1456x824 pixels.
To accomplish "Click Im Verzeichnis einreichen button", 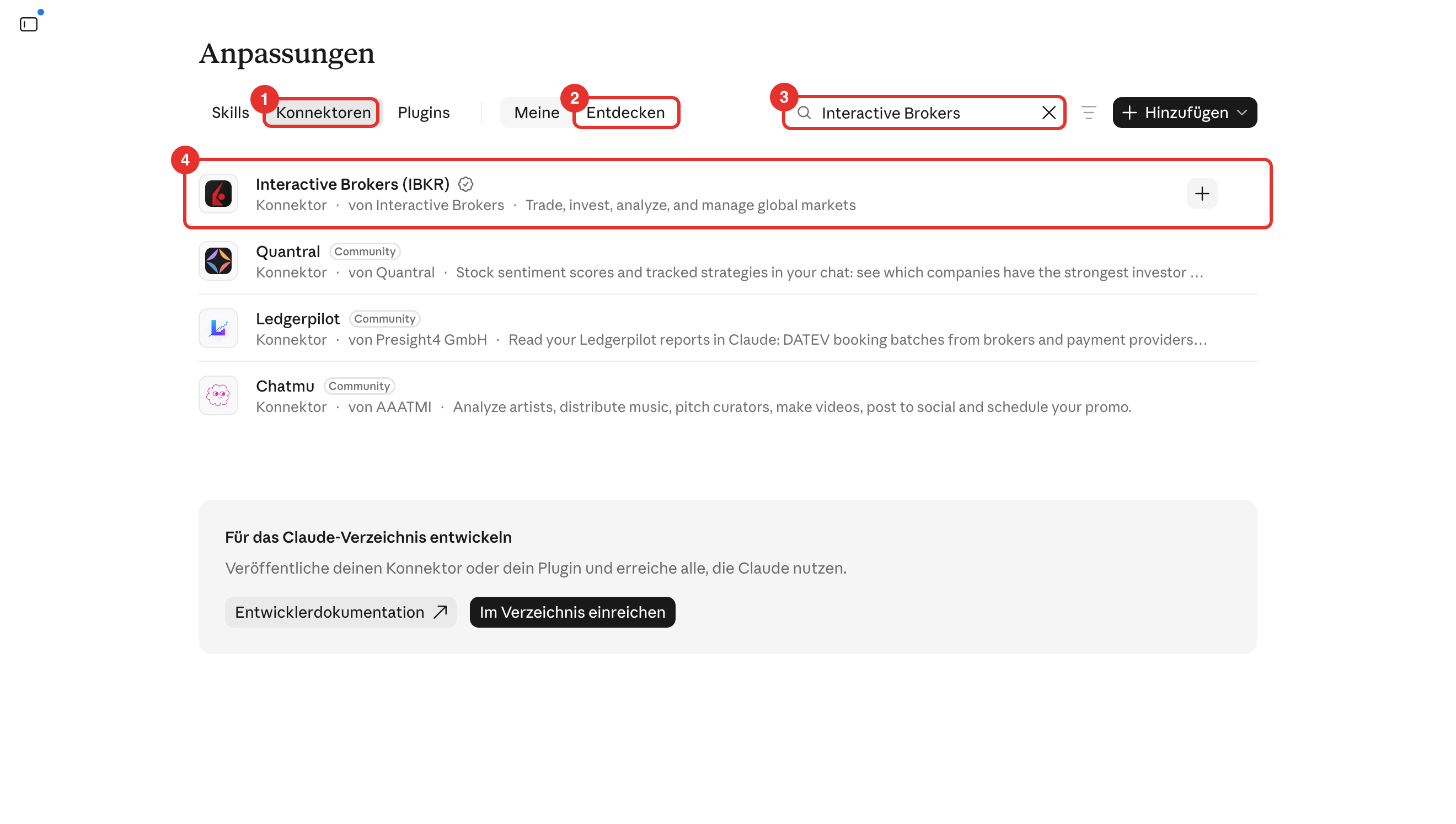I will pos(573,612).
